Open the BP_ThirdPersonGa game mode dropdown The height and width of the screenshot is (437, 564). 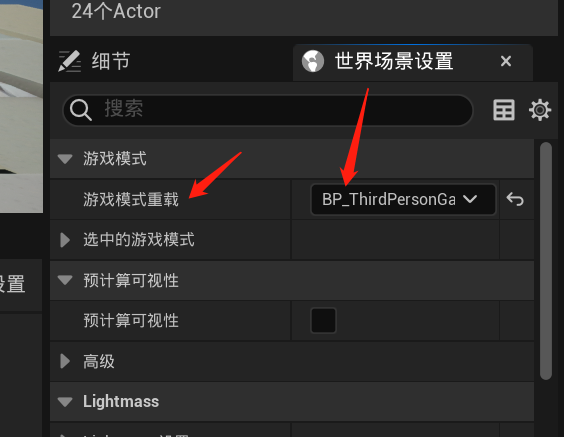tap(403, 199)
